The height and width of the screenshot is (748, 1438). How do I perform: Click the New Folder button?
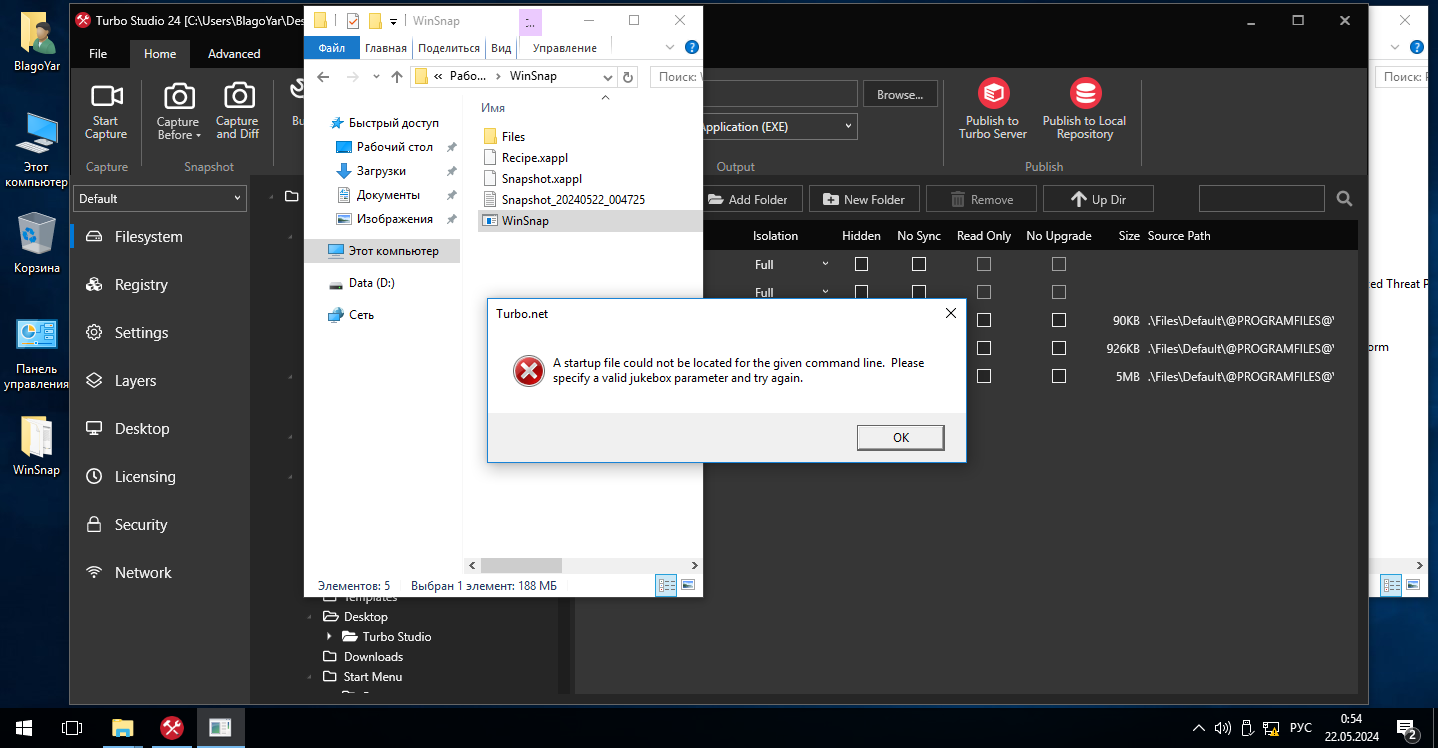coord(864,199)
